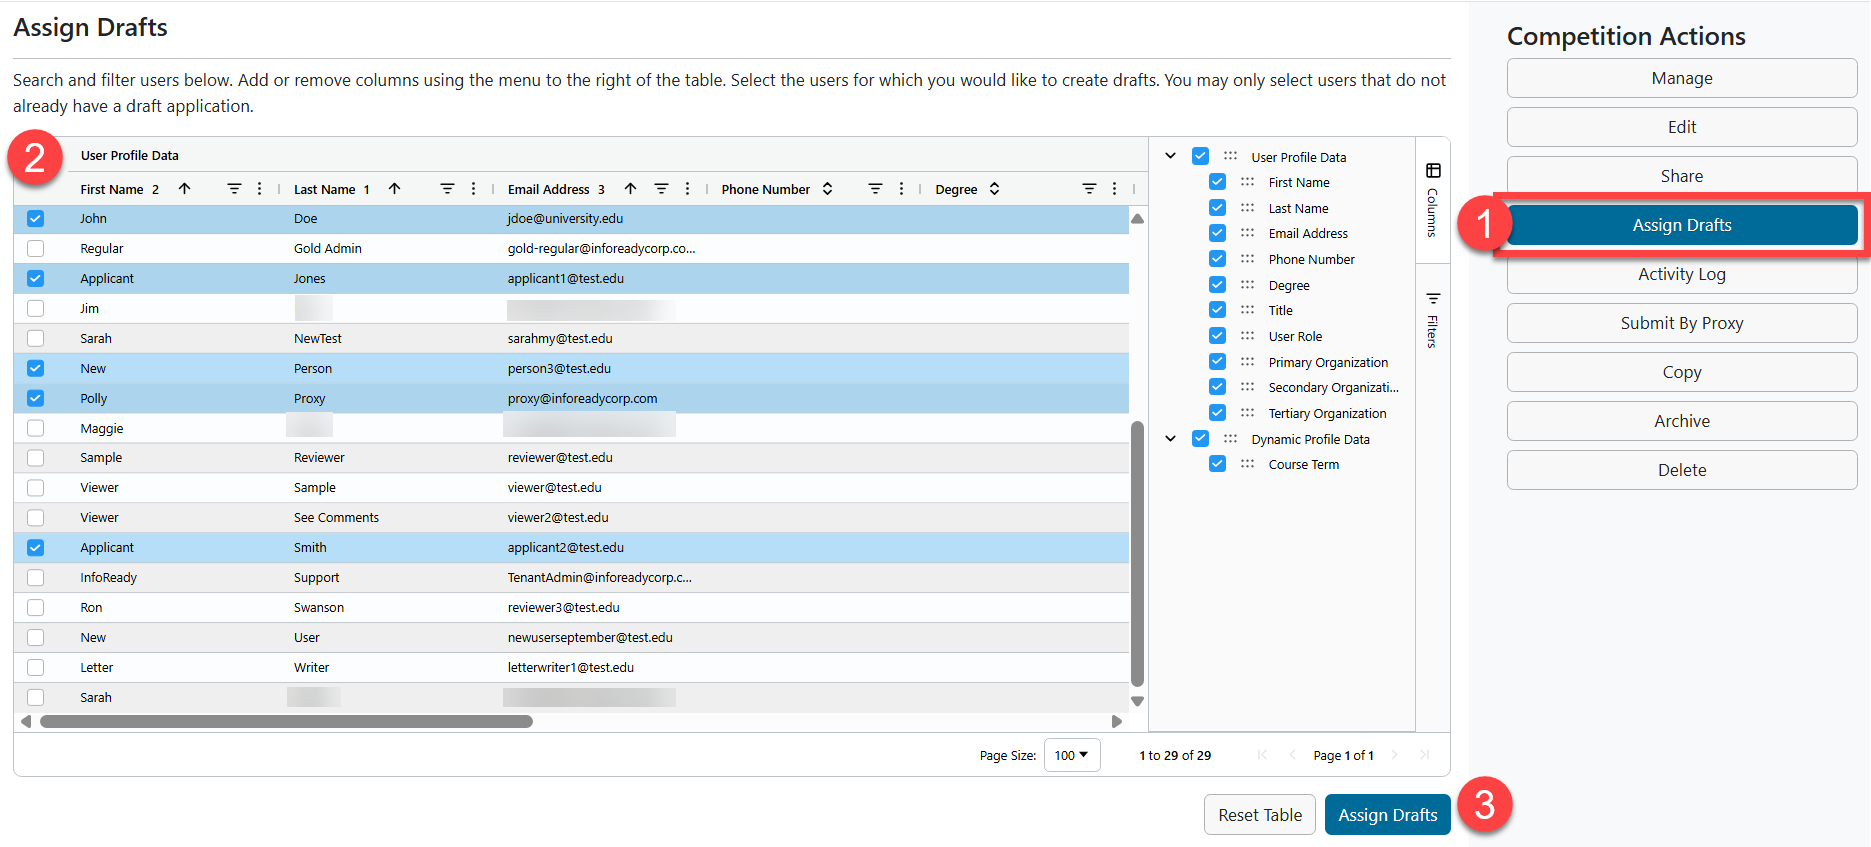Screen dimensions: 1871x847
Task: Grab drag handle beside First Name in column list
Action: click(x=1247, y=182)
